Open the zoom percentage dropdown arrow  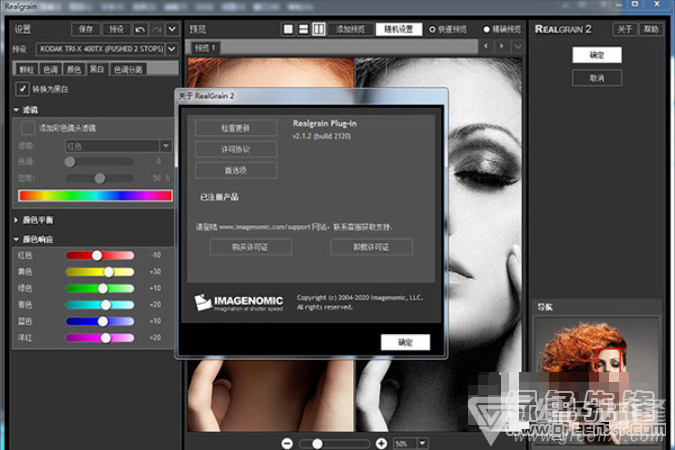point(422,443)
